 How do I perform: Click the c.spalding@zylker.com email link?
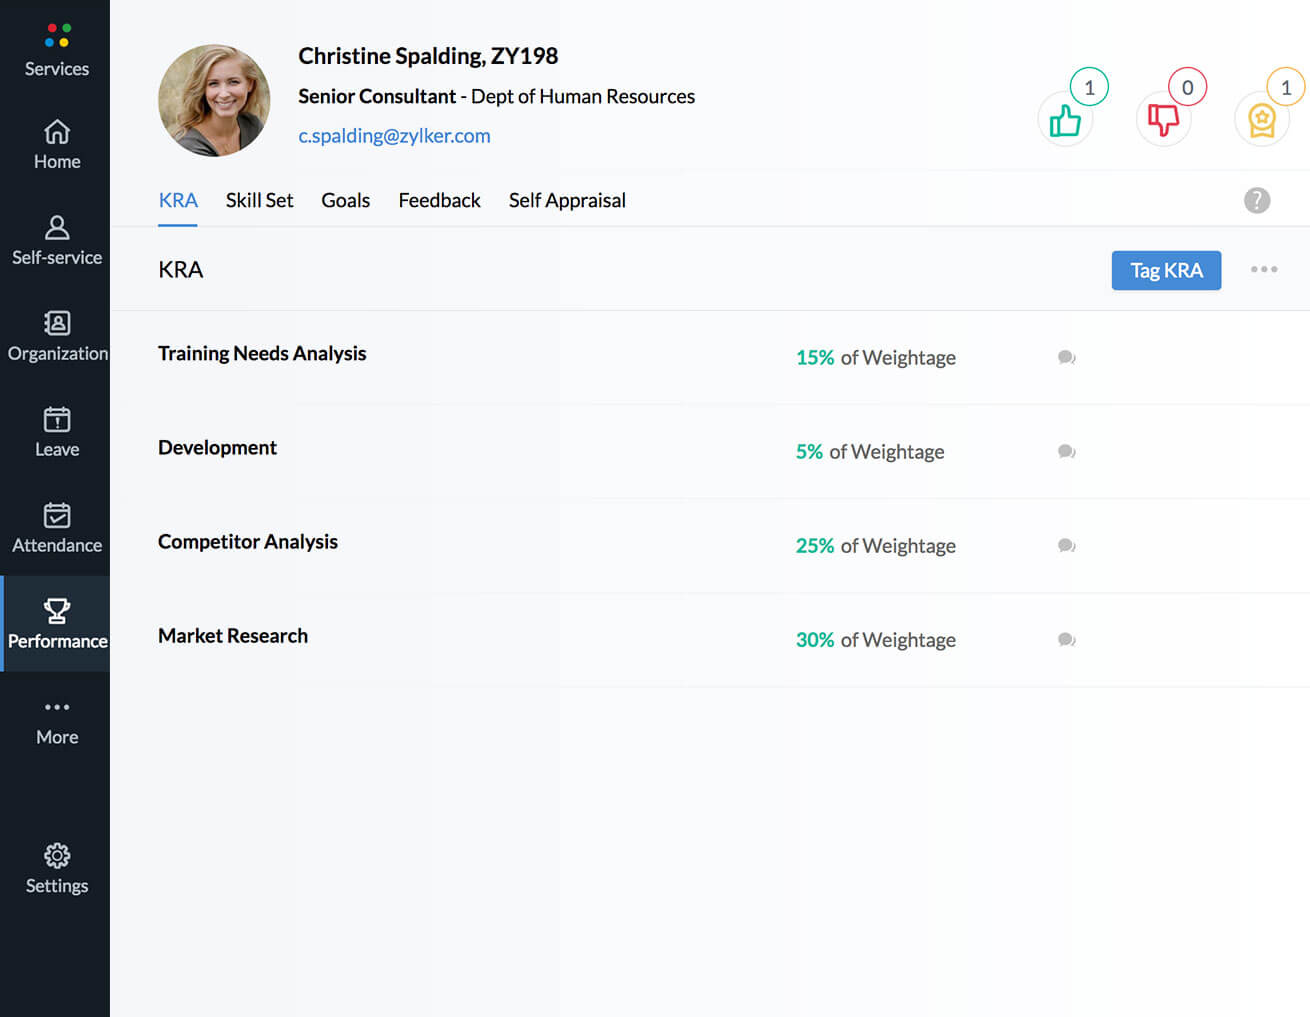click(394, 136)
